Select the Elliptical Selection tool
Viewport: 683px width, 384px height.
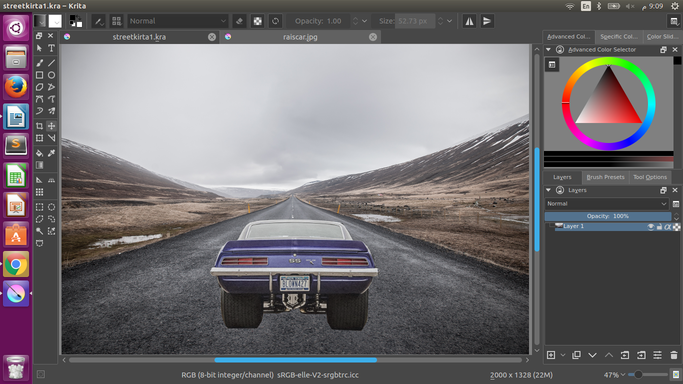pyautogui.click(x=51, y=207)
